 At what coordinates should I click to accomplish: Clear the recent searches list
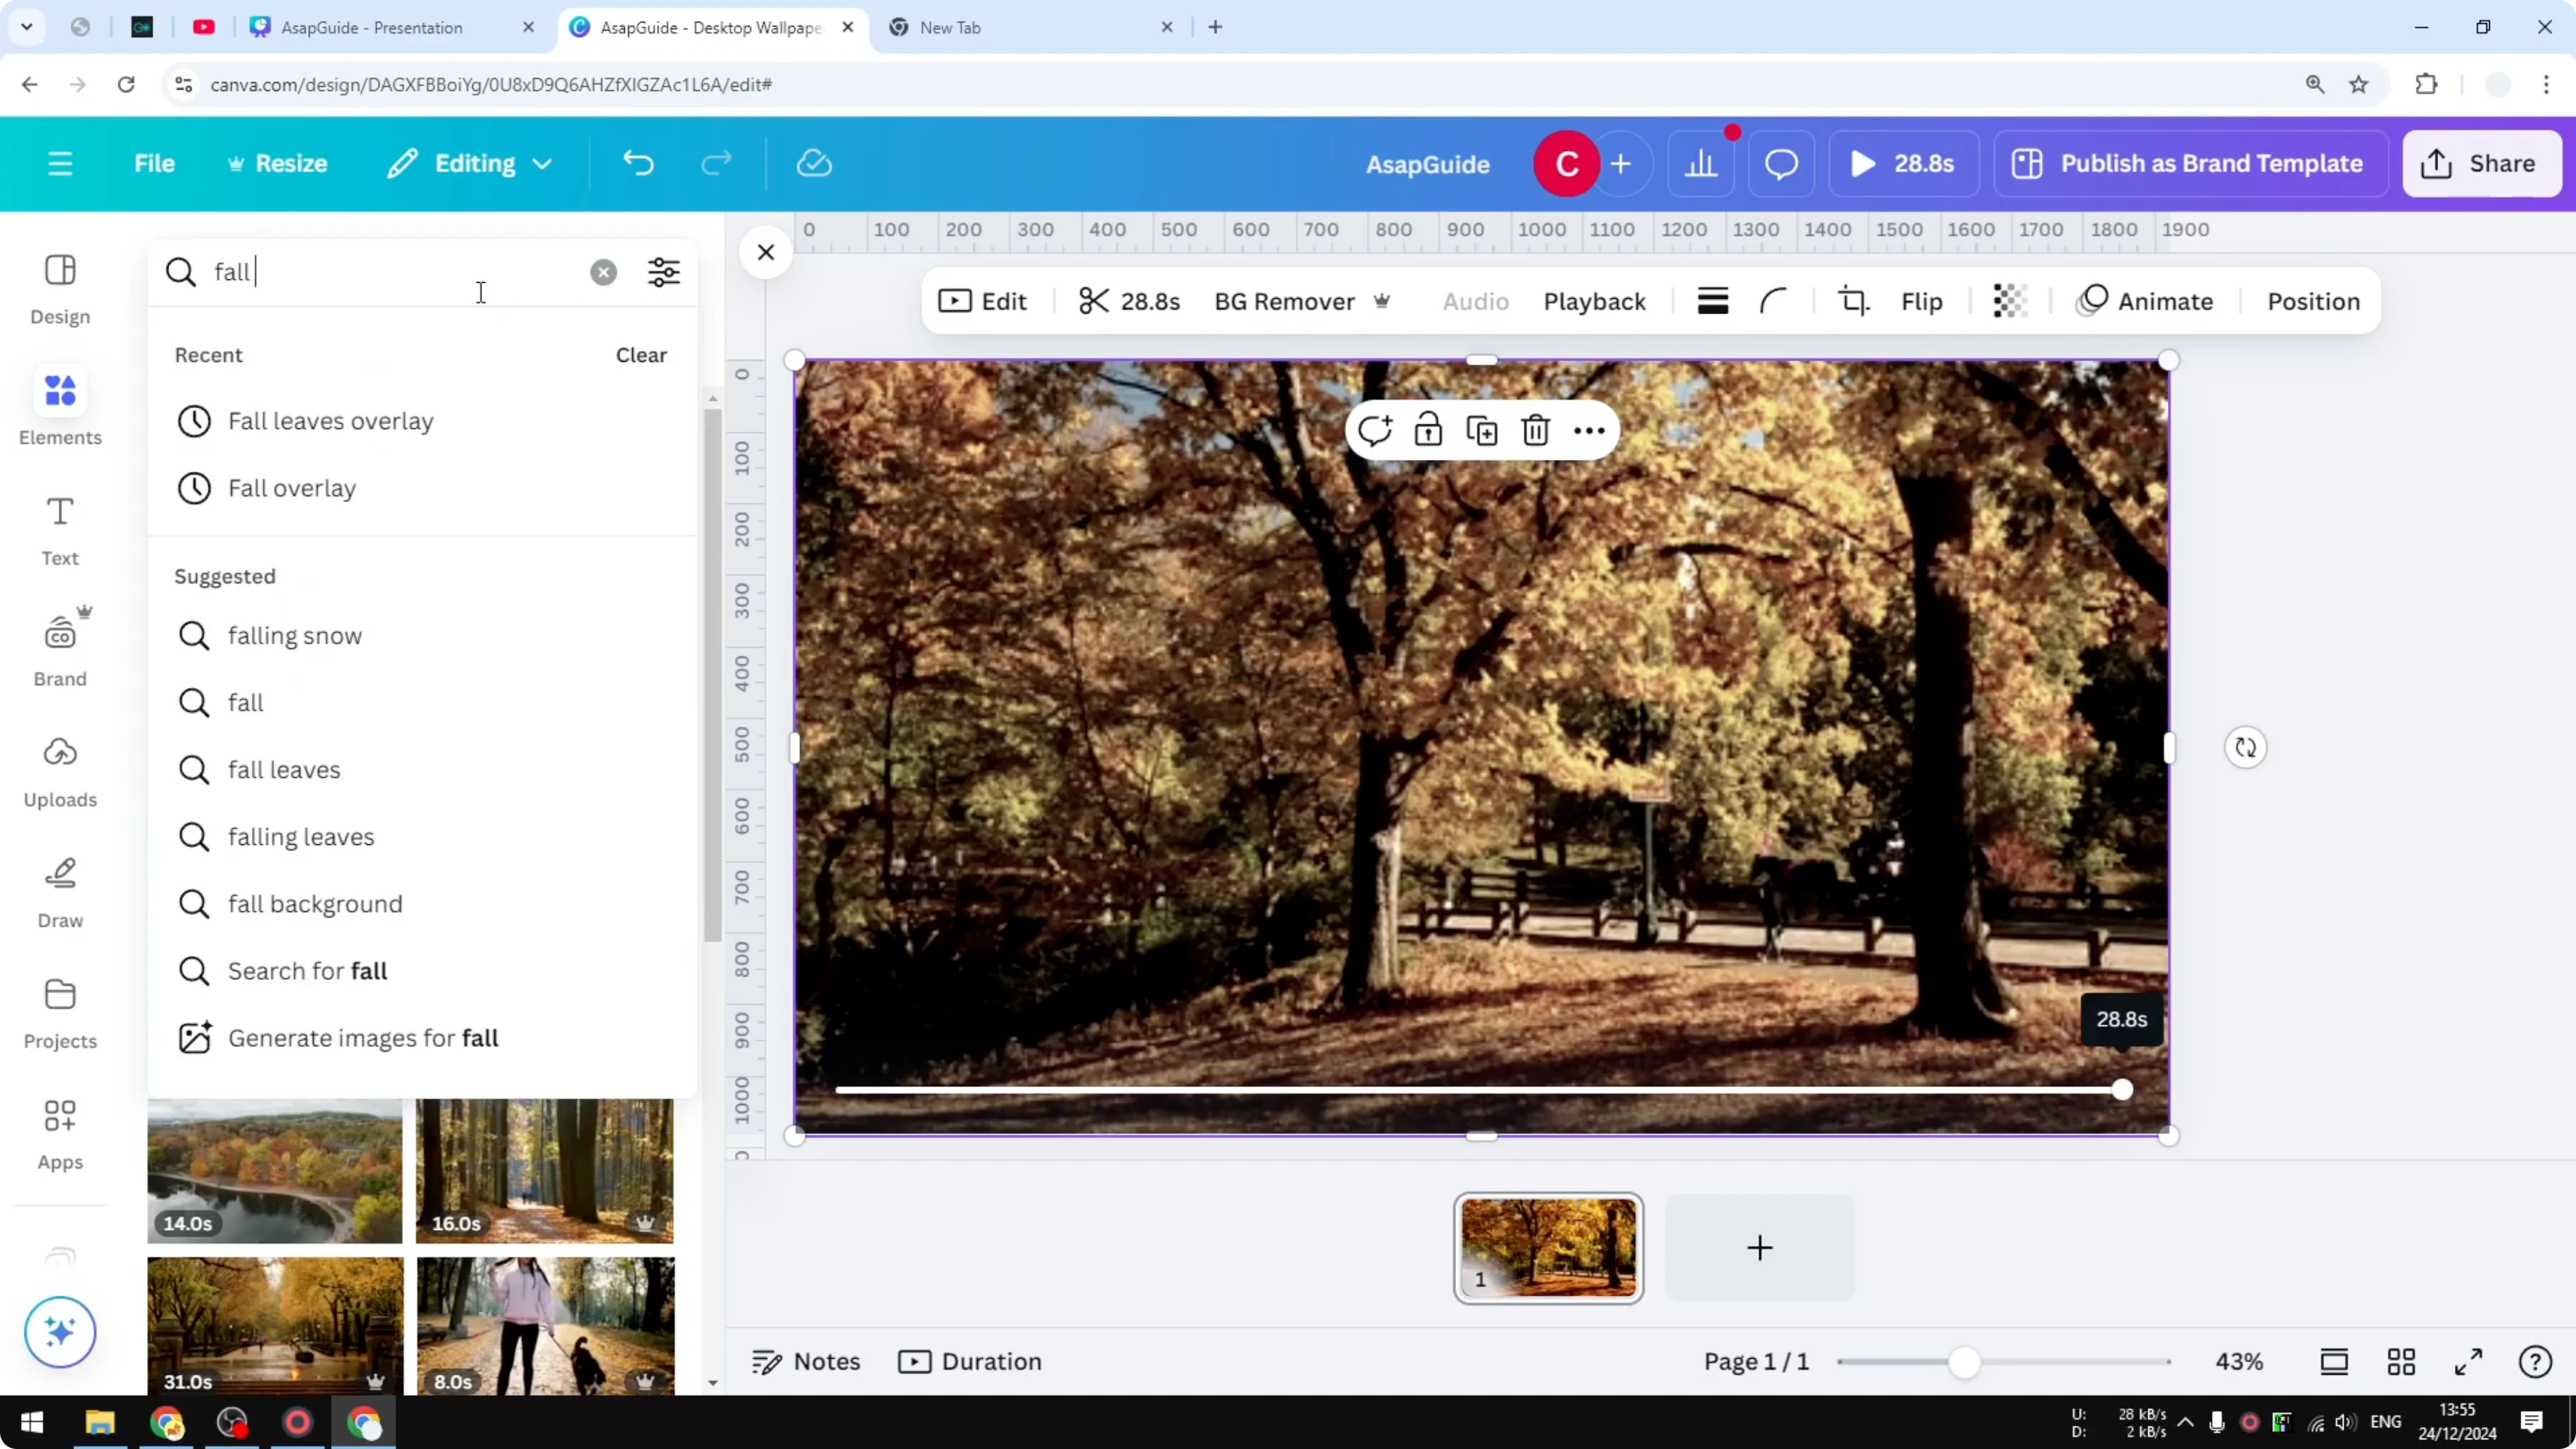point(640,355)
